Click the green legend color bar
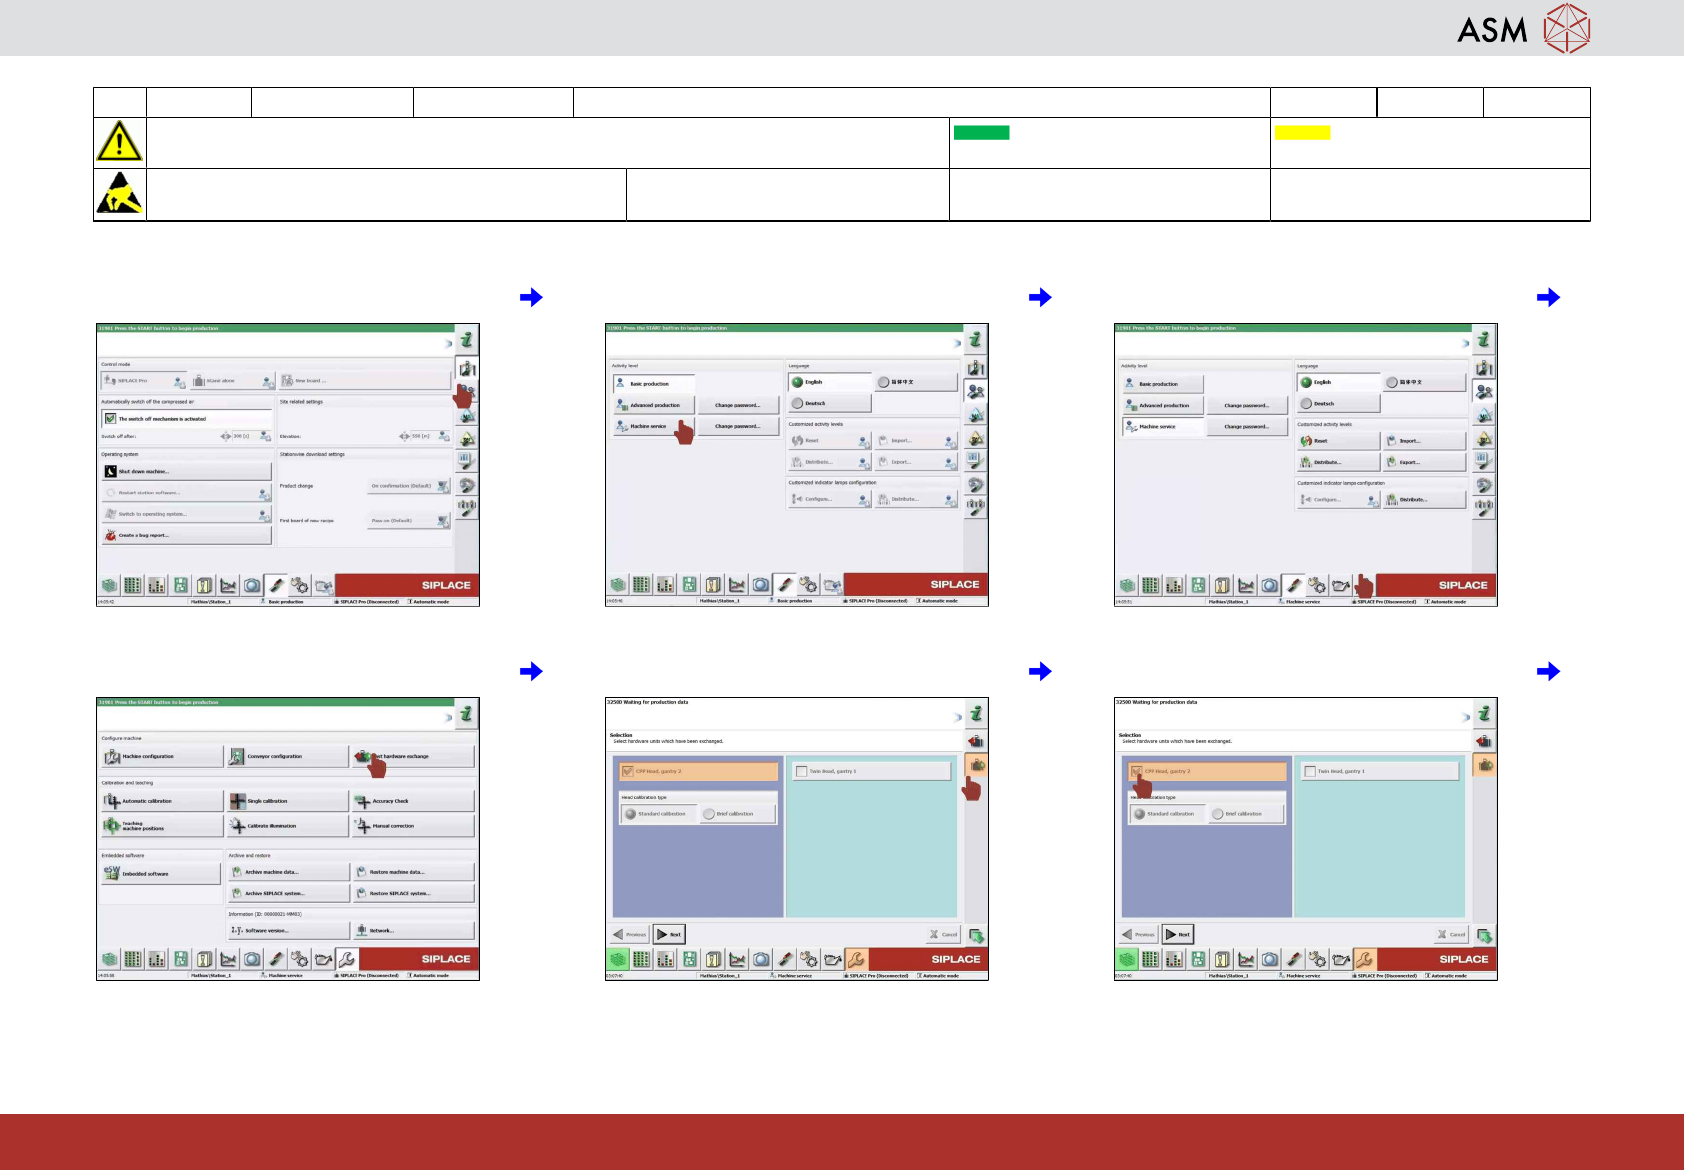Image resolution: width=1684 pixels, height=1170 pixels. point(981,132)
